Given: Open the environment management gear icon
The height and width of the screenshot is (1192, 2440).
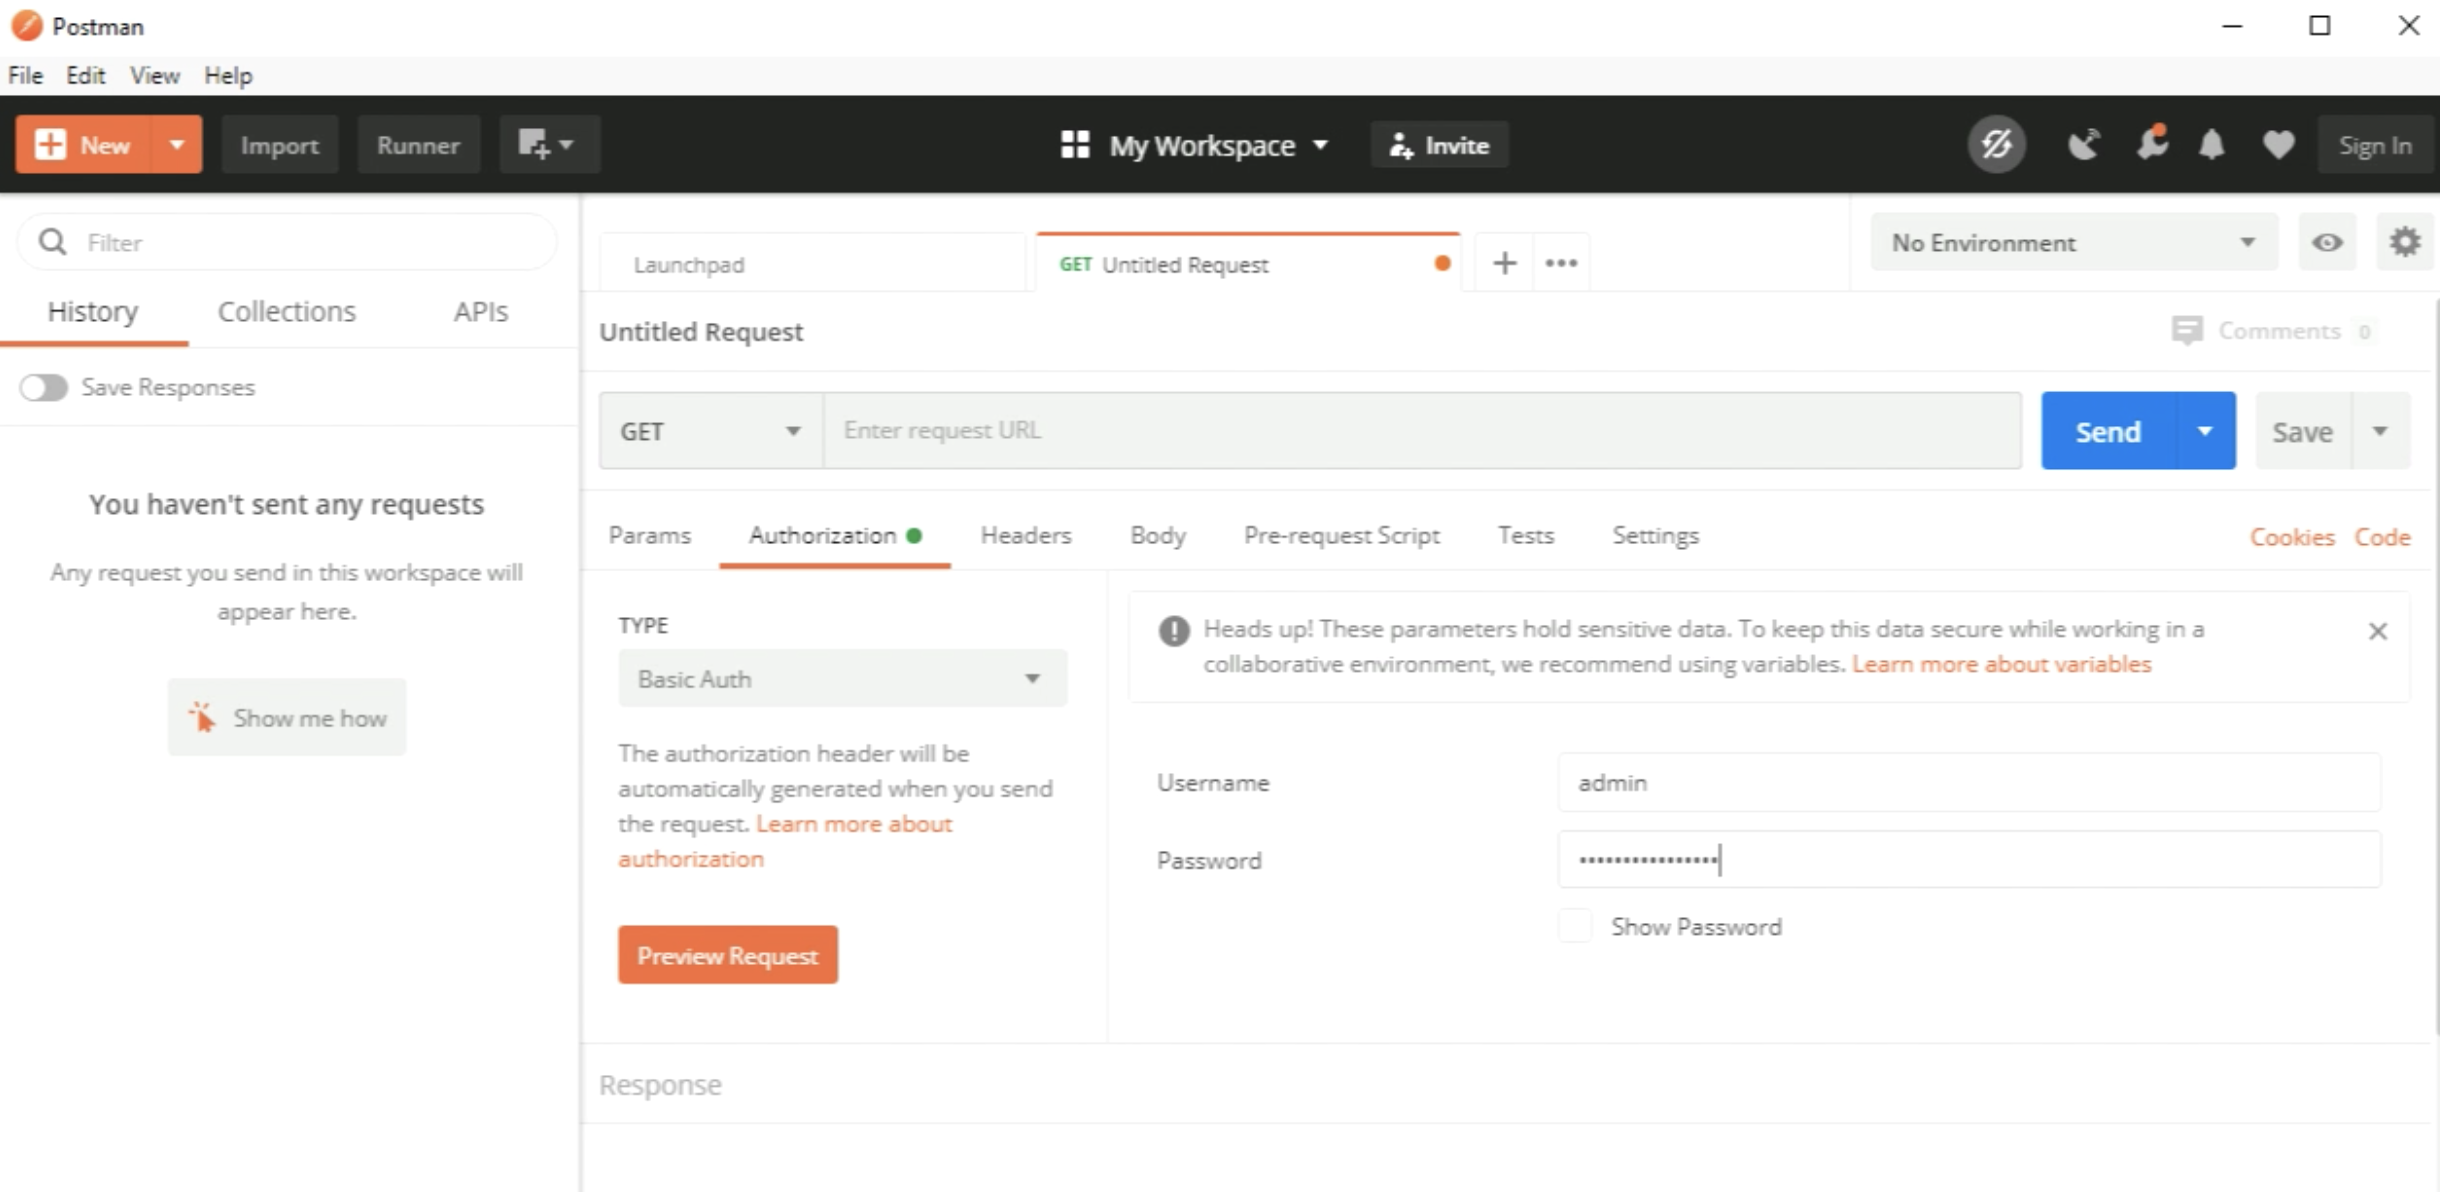Looking at the screenshot, I should pos(2404,242).
